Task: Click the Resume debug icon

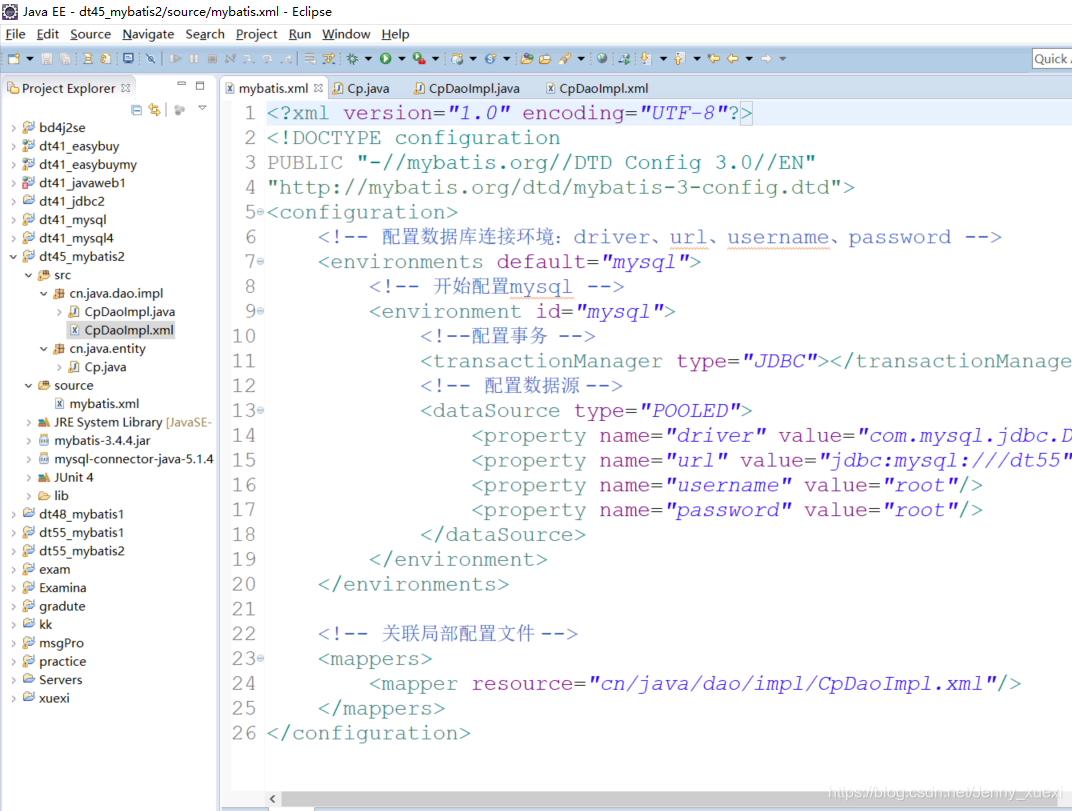Action: tap(176, 59)
